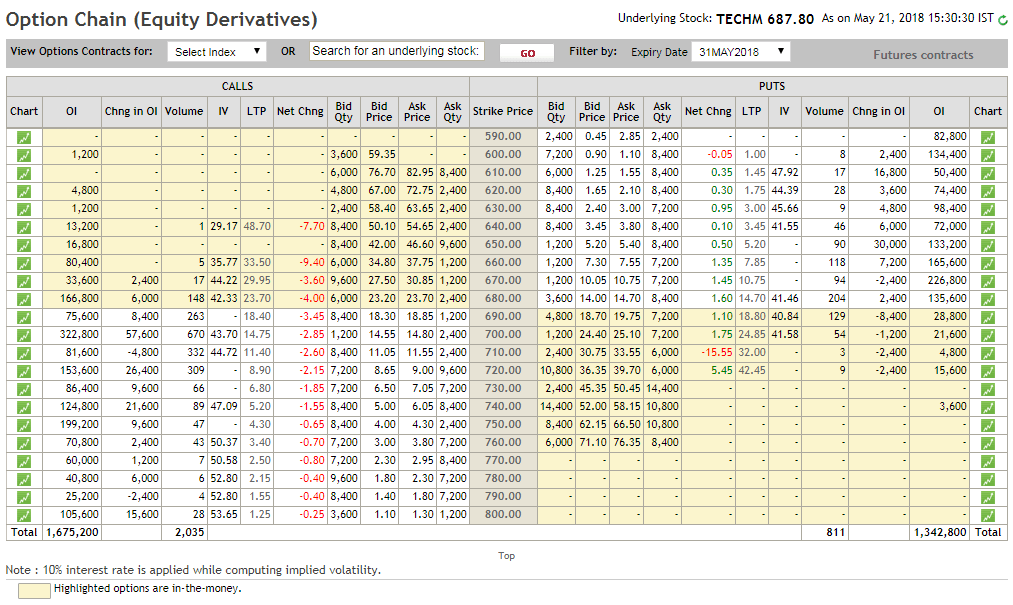Open calls chart icon for strike 700.00
The width and height of the screenshot is (1013, 605).
(x=24, y=335)
